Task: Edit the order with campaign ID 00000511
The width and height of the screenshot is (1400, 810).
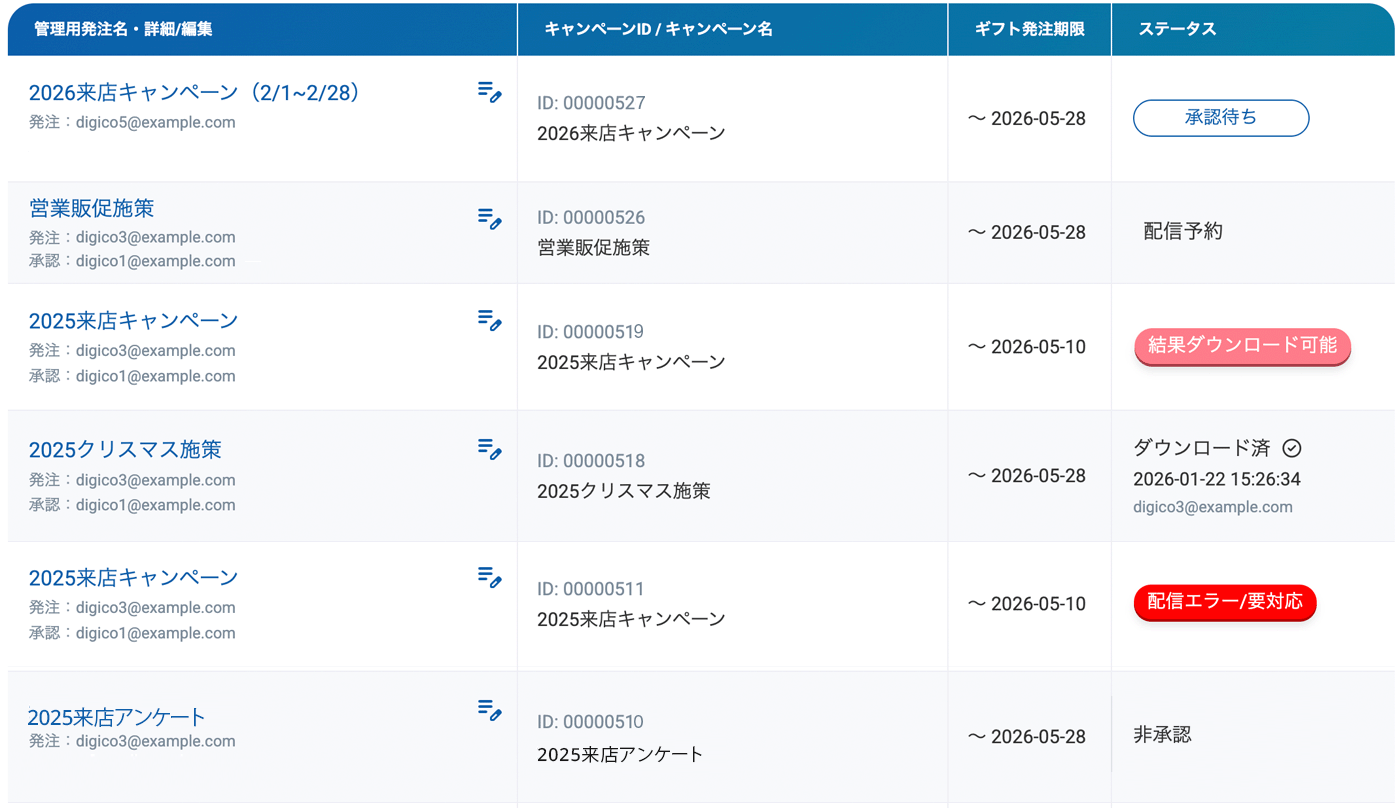Action: coord(489,577)
